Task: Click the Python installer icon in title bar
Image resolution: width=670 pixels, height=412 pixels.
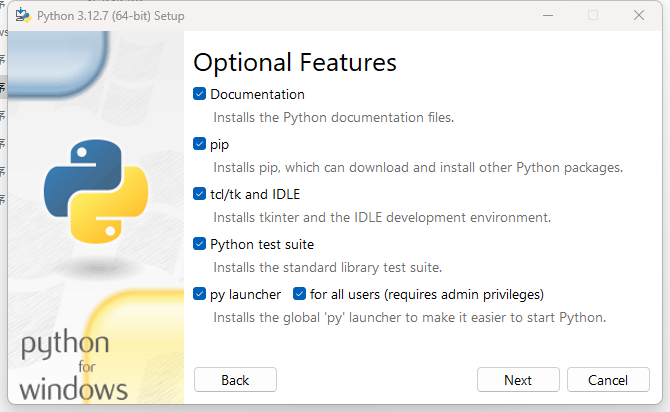Action: [23, 15]
